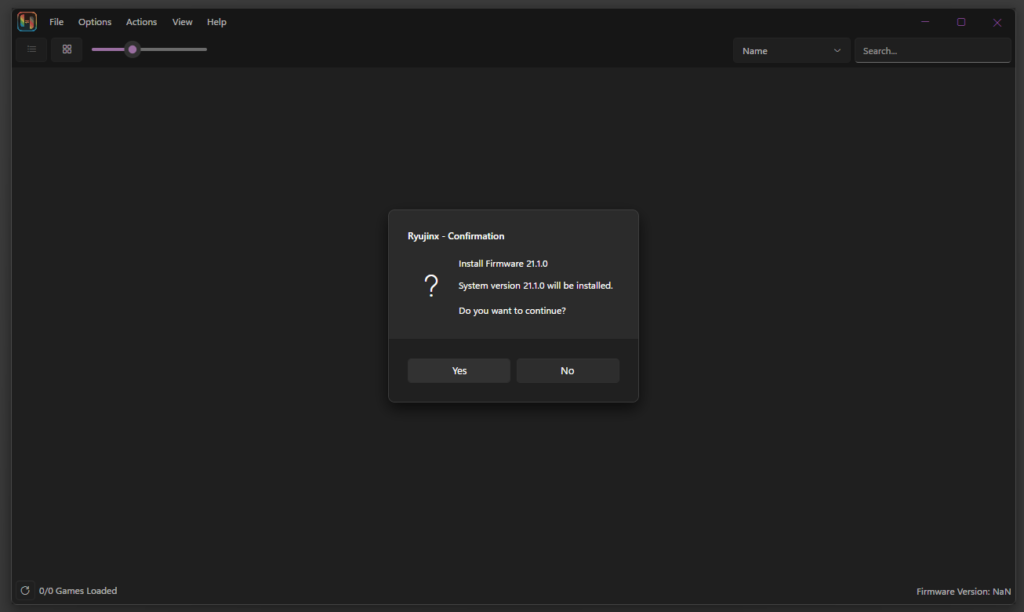Switch to grid view in the toolbar

pos(66,49)
